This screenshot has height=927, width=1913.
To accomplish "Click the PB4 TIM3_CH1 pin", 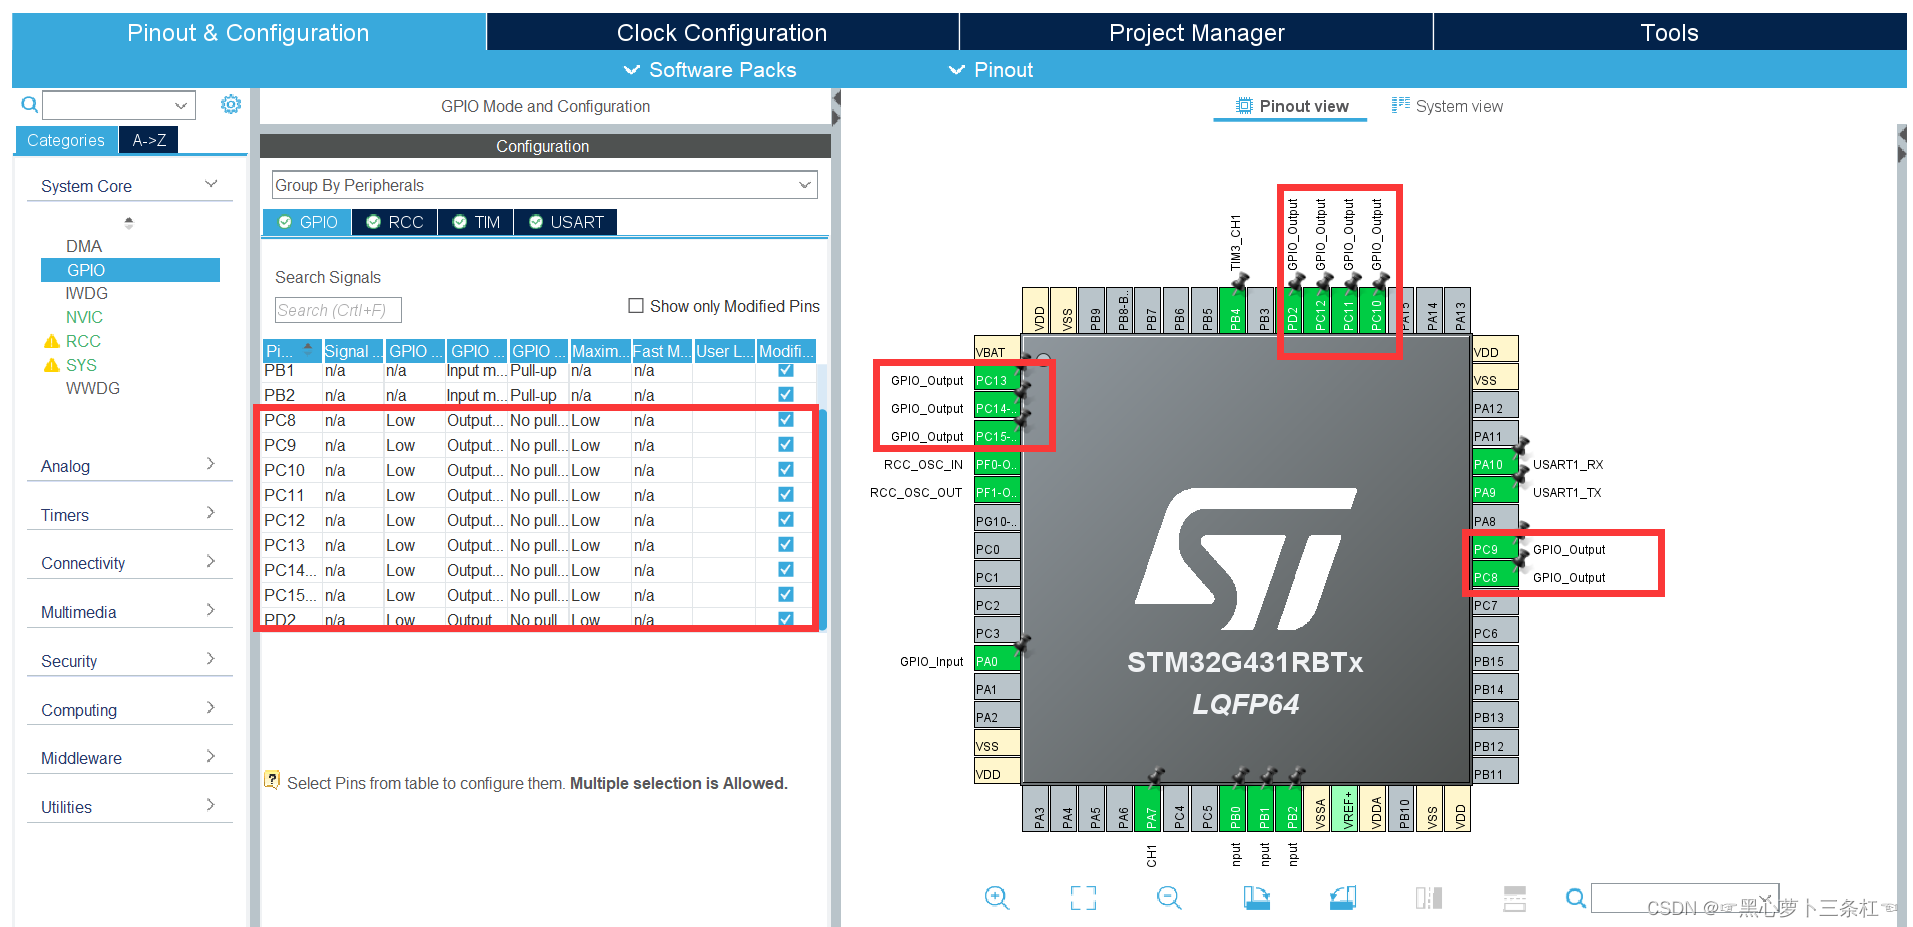I will click(x=1235, y=311).
